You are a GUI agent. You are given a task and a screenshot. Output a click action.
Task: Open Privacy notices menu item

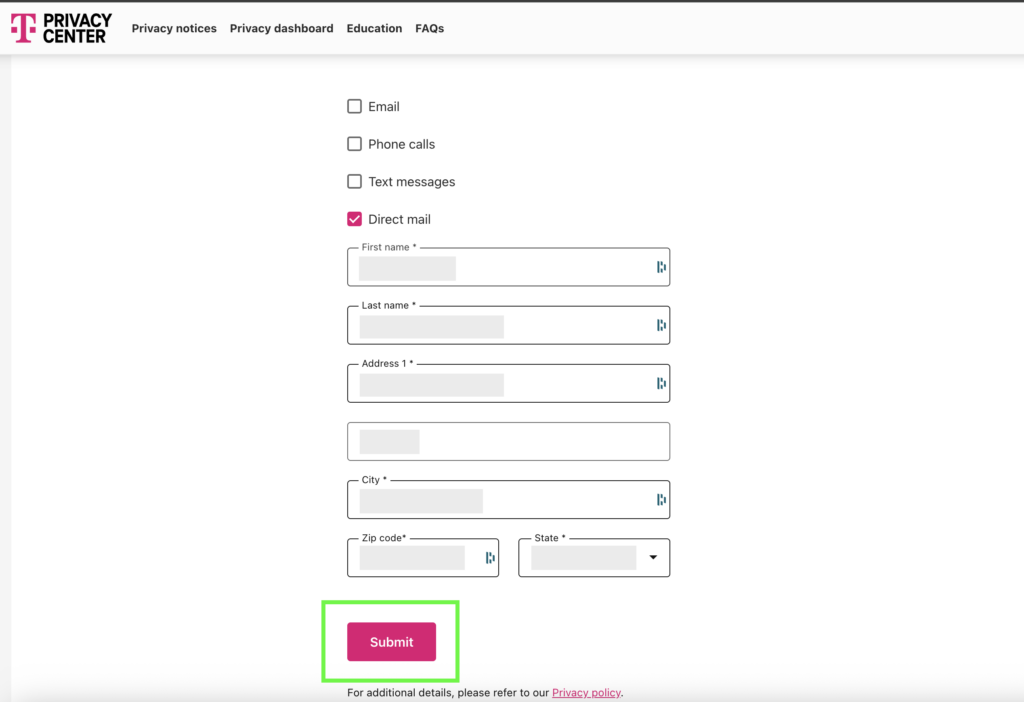click(174, 29)
